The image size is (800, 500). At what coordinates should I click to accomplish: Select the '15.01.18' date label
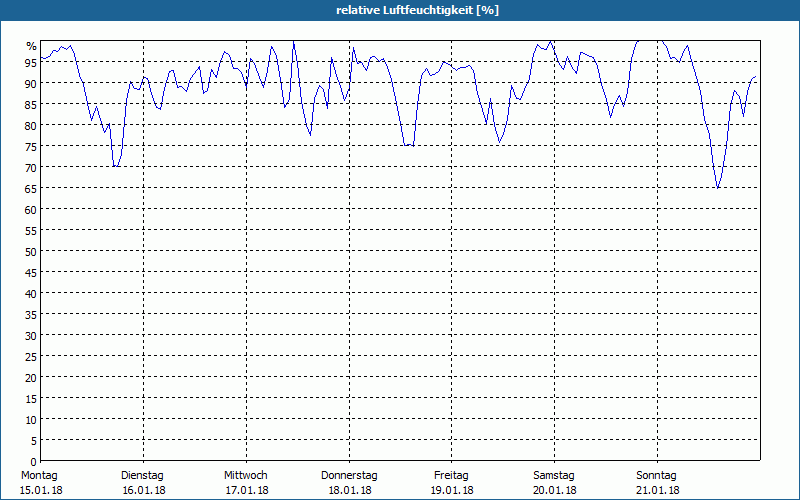[41, 490]
